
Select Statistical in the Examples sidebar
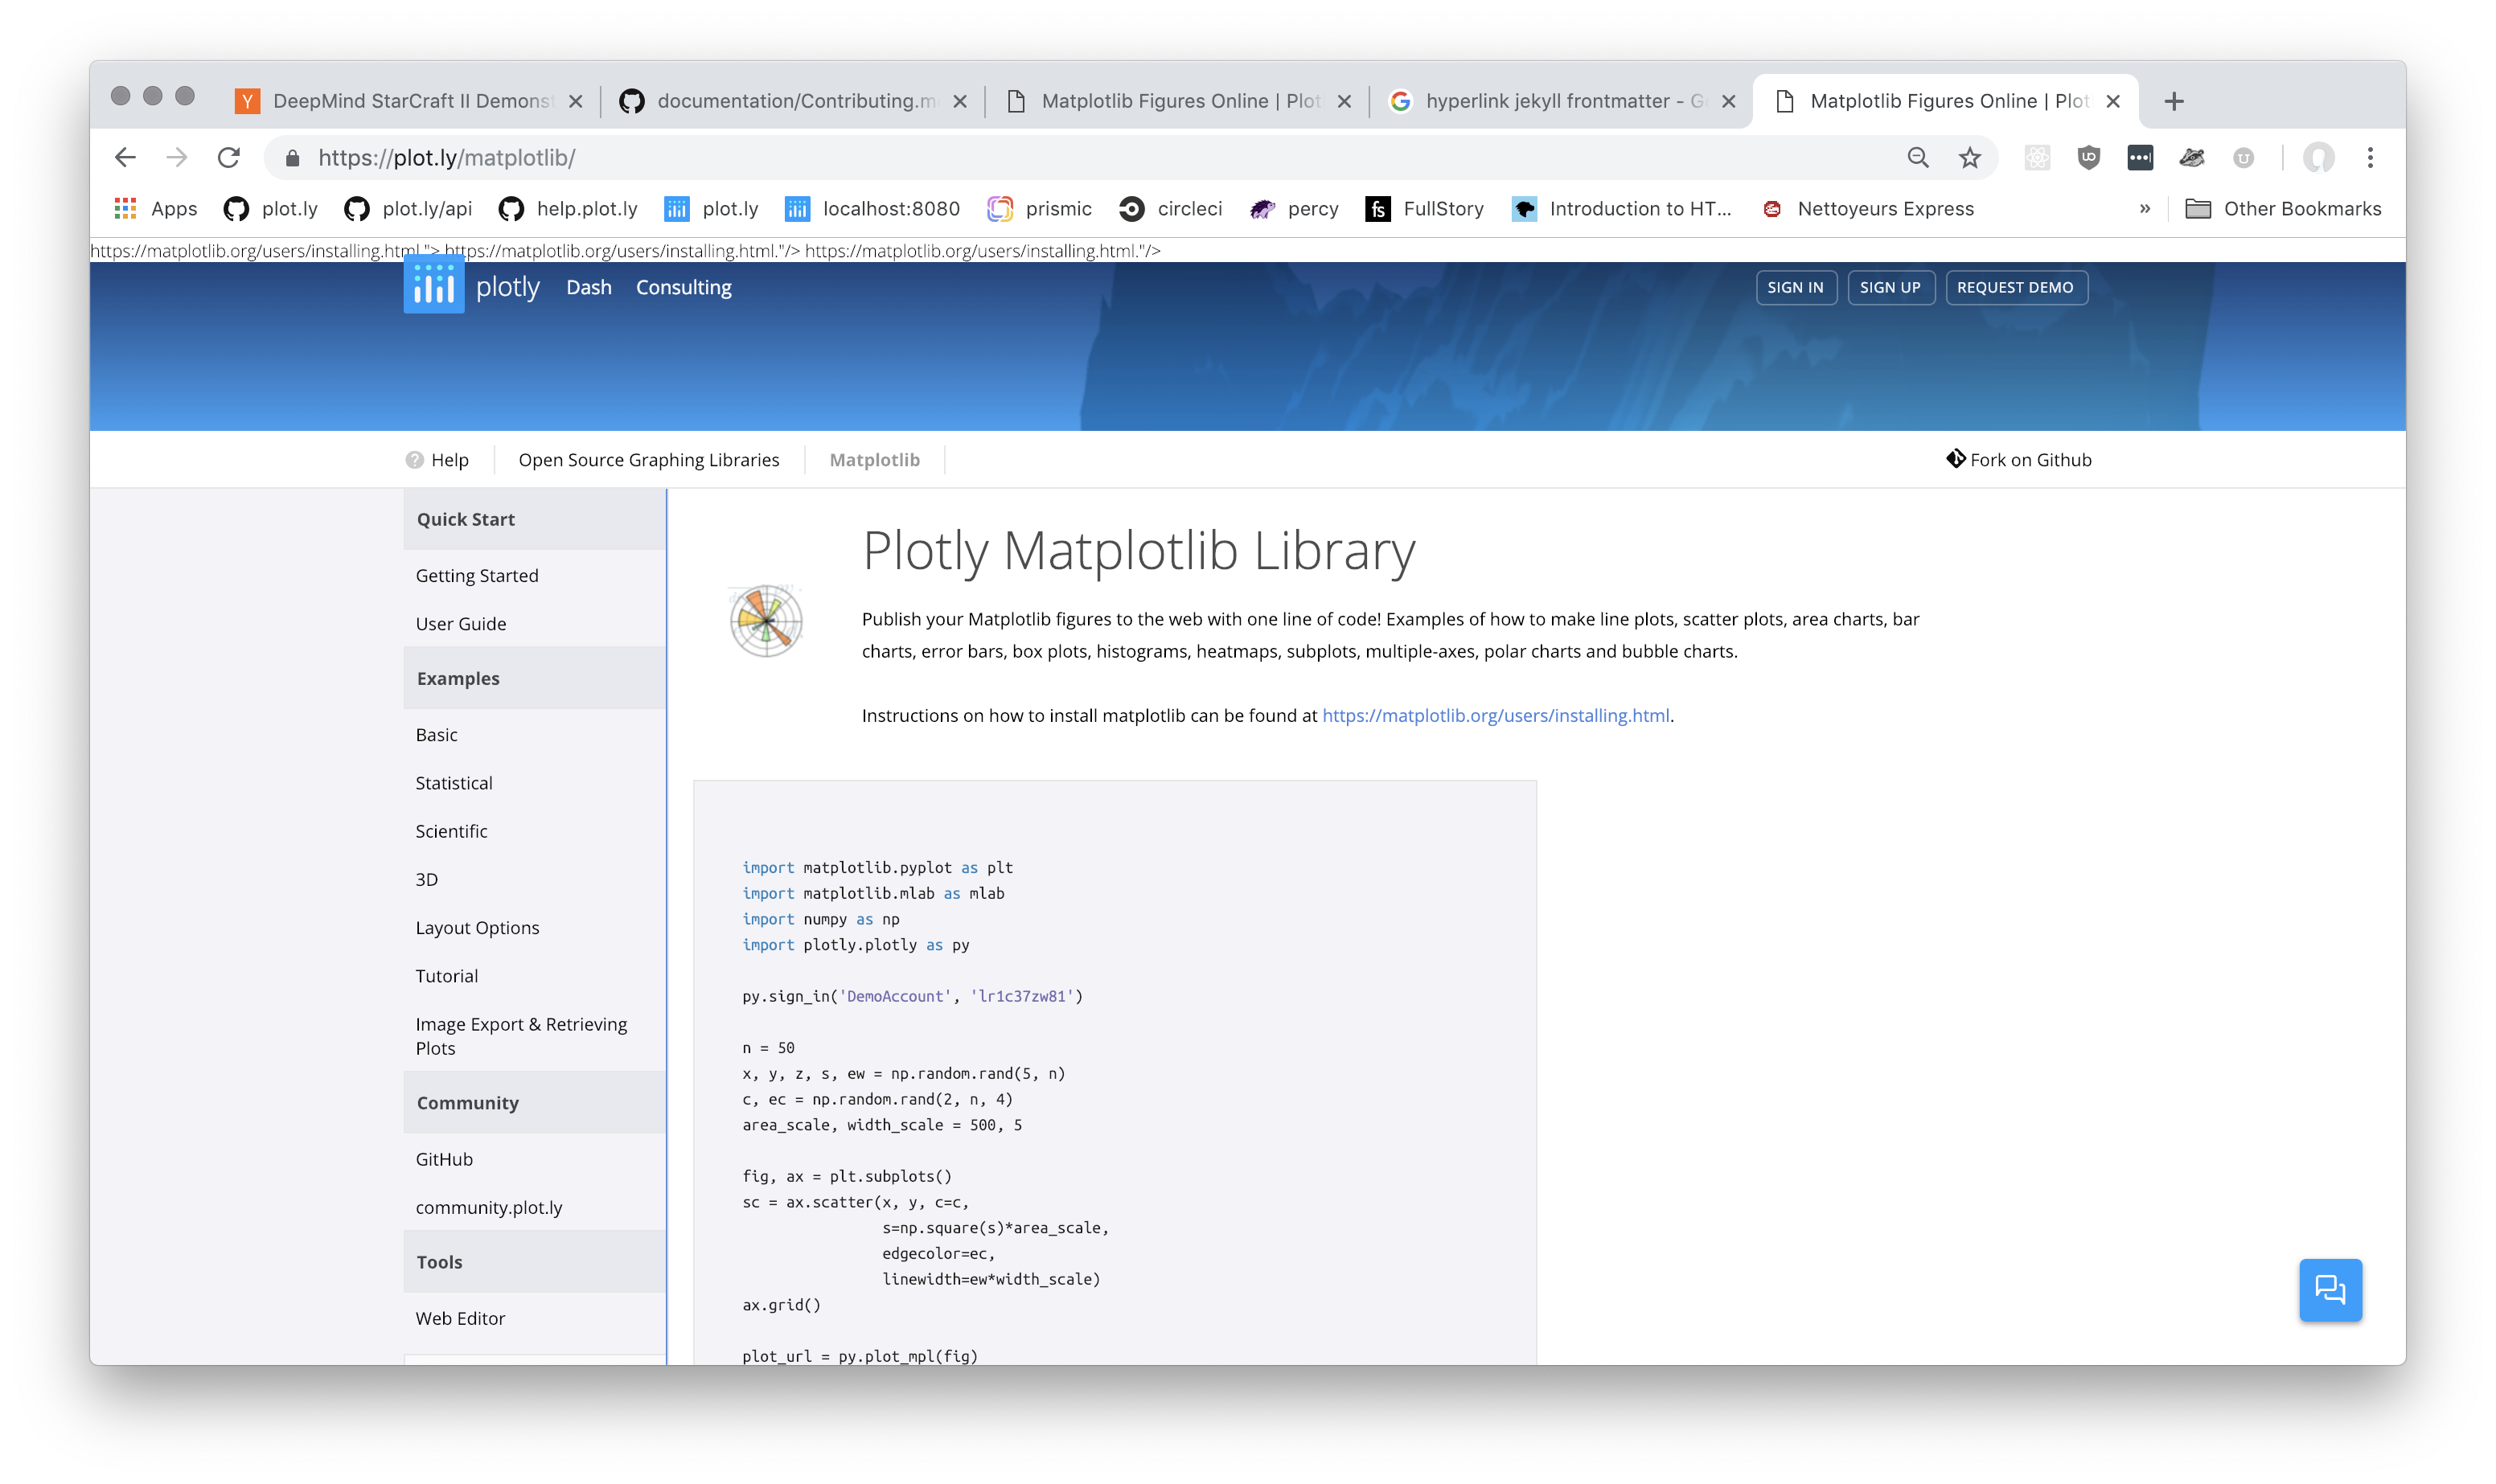tap(453, 782)
